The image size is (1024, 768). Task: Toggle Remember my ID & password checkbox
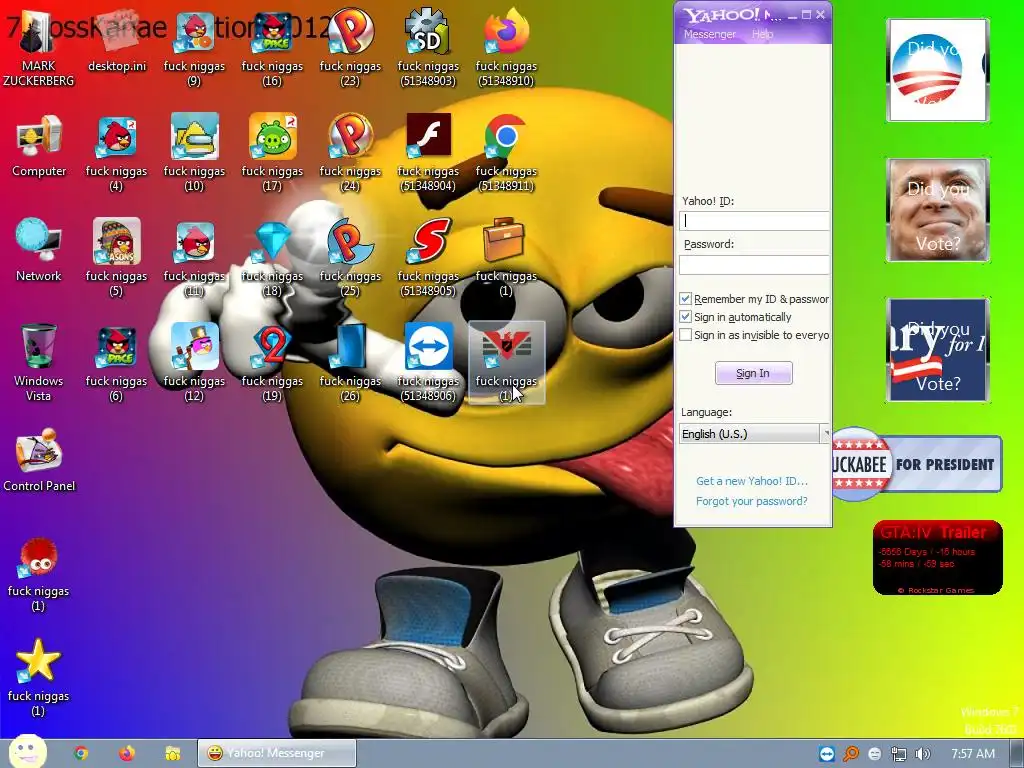pyautogui.click(x=685, y=298)
